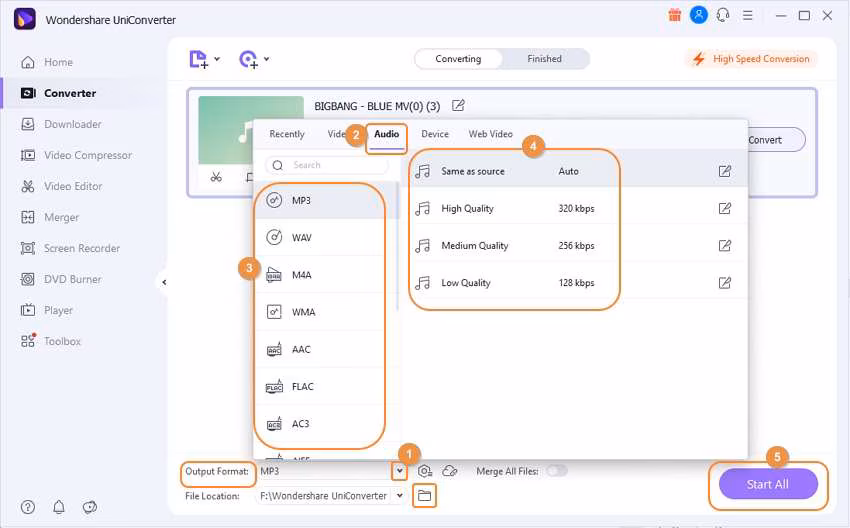Open the help question mark icon

point(28,507)
